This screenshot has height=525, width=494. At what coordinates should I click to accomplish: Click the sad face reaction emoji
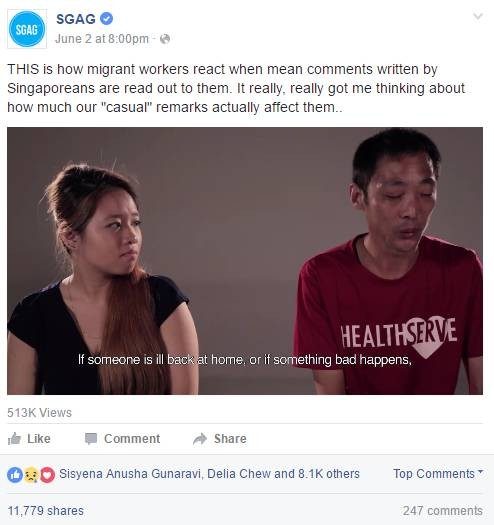click(31, 475)
